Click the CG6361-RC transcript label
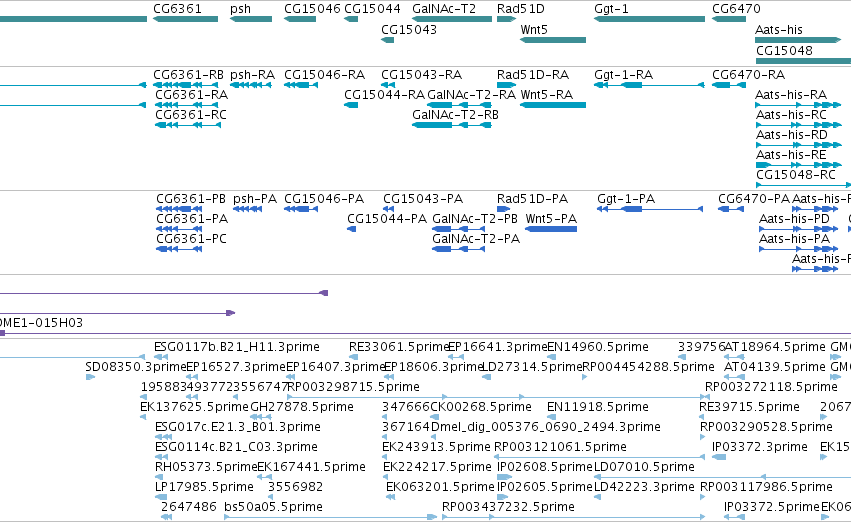Screen dimensions: 851x522 coord(191,114)
